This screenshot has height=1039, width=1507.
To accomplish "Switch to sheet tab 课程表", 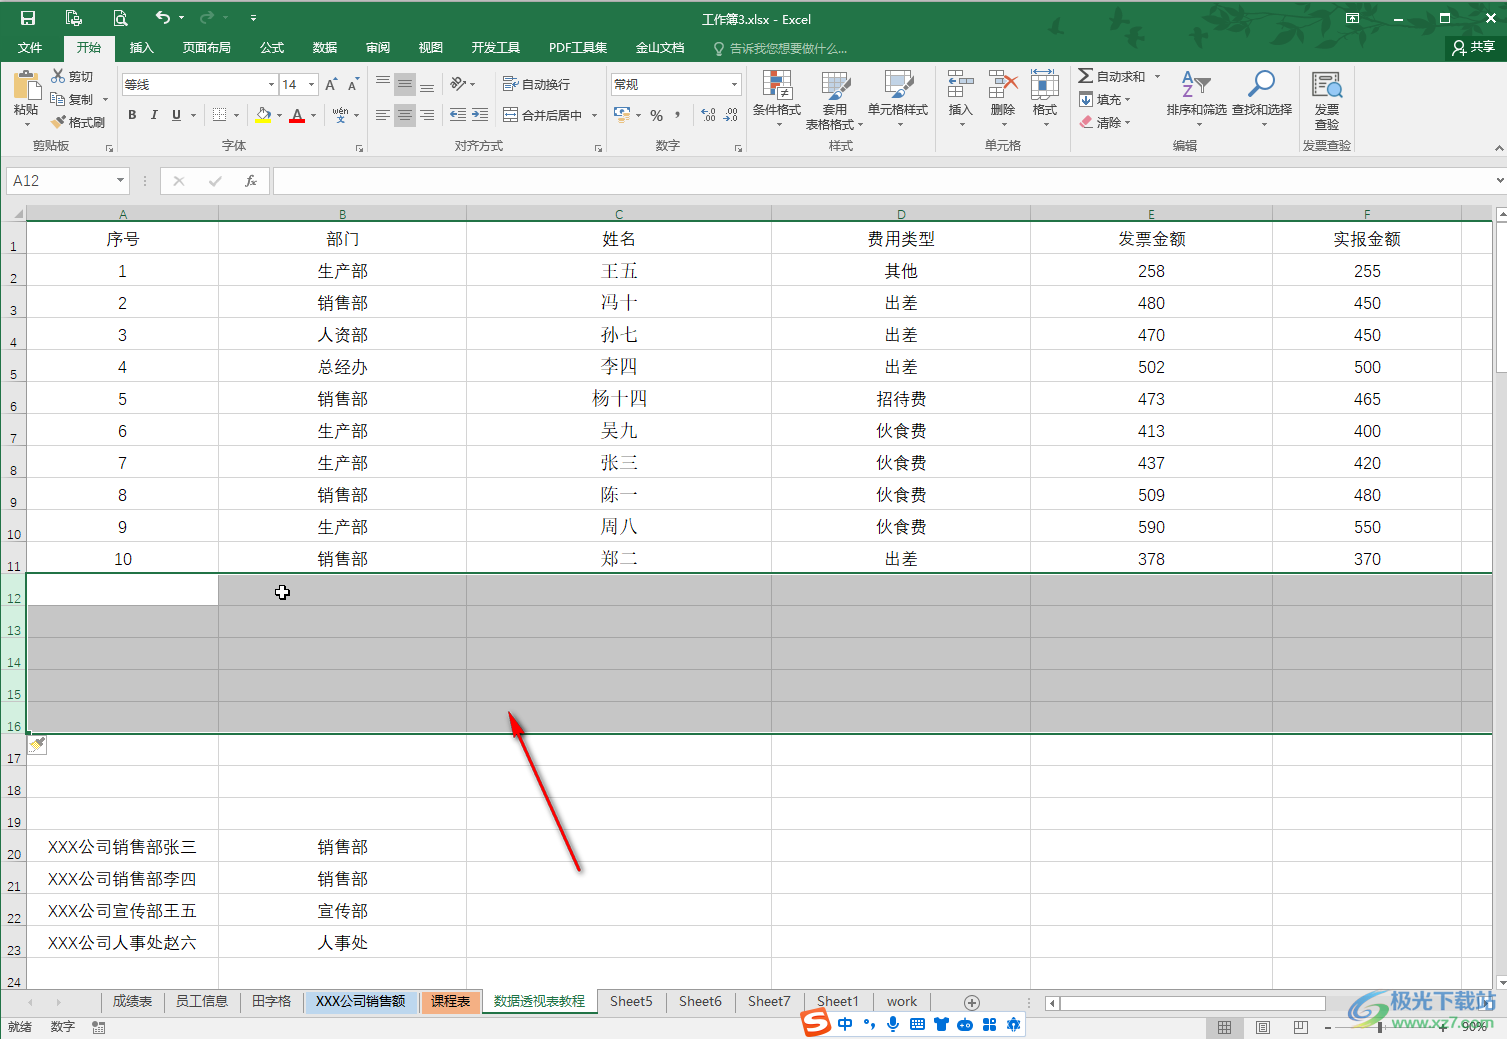I will [451, 1001].
